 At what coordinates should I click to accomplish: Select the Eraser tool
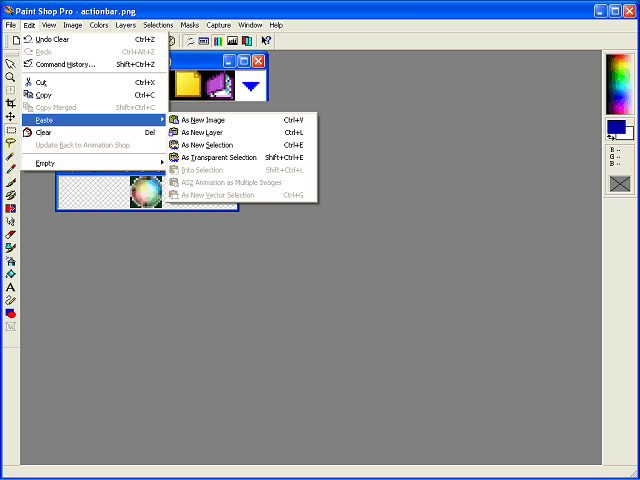(x=11, y=235)
